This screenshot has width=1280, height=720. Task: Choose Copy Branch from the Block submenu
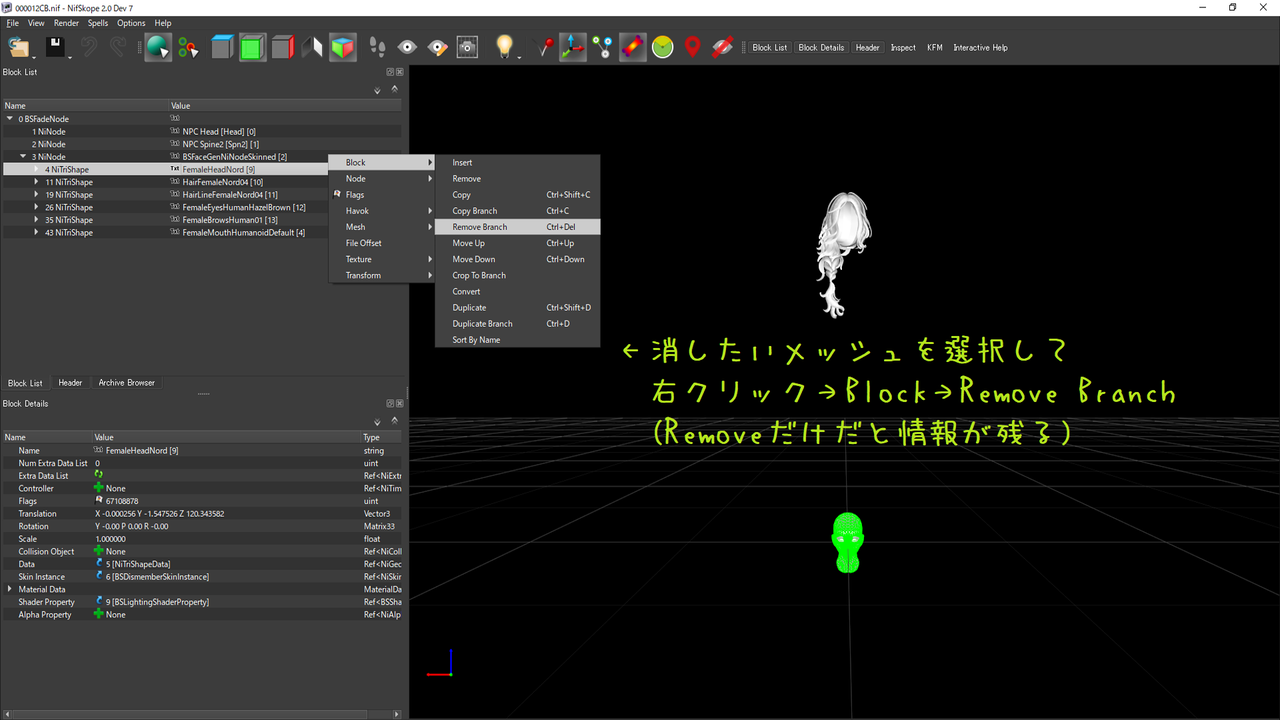pyautogui.click(x=518, y=211)
